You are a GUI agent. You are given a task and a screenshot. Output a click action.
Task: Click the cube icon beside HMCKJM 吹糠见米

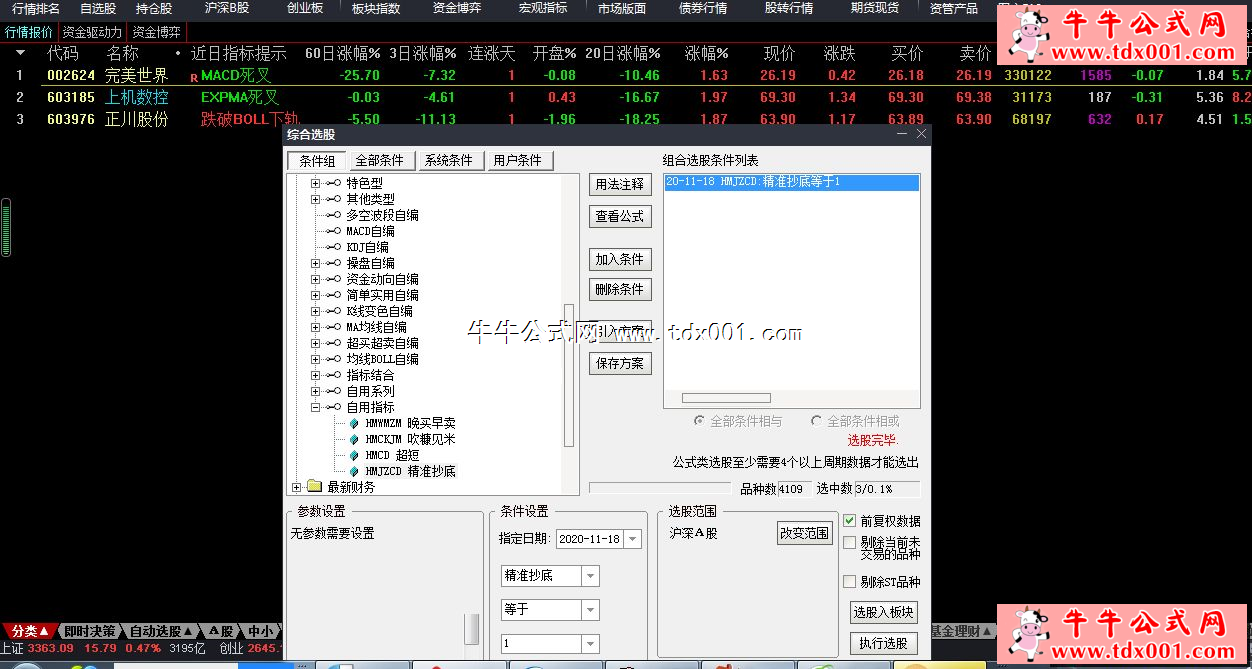click(354, 439)
